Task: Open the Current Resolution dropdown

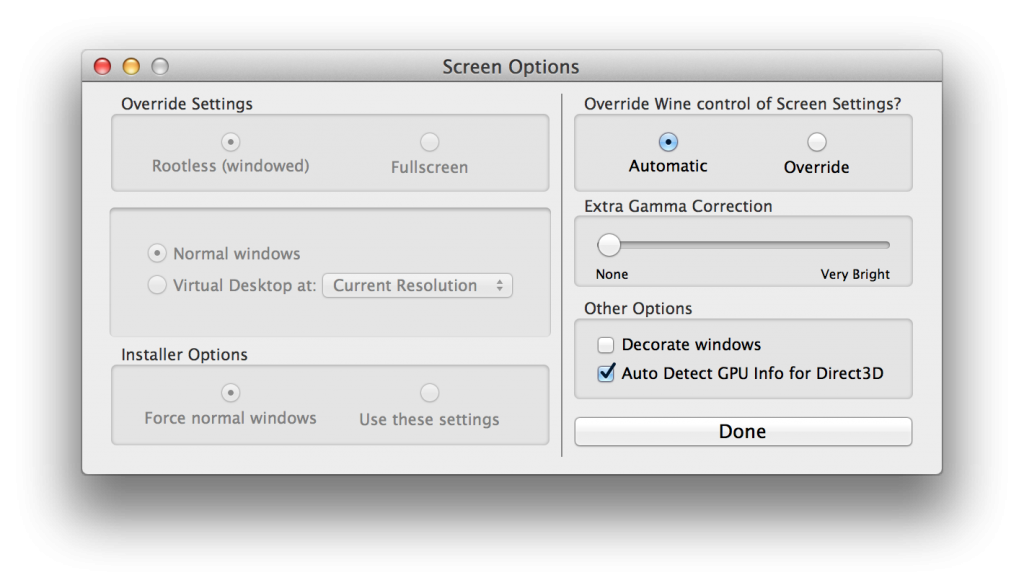Action: pyautogui.click(x=417, y=286)
